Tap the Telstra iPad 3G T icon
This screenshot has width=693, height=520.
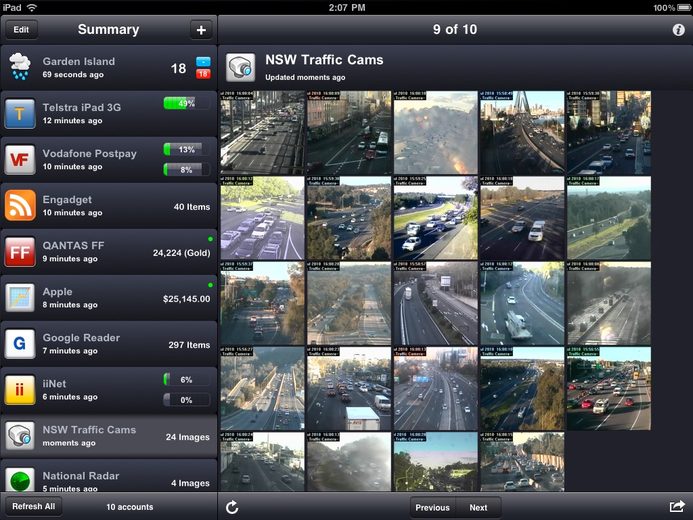(20, 114)
